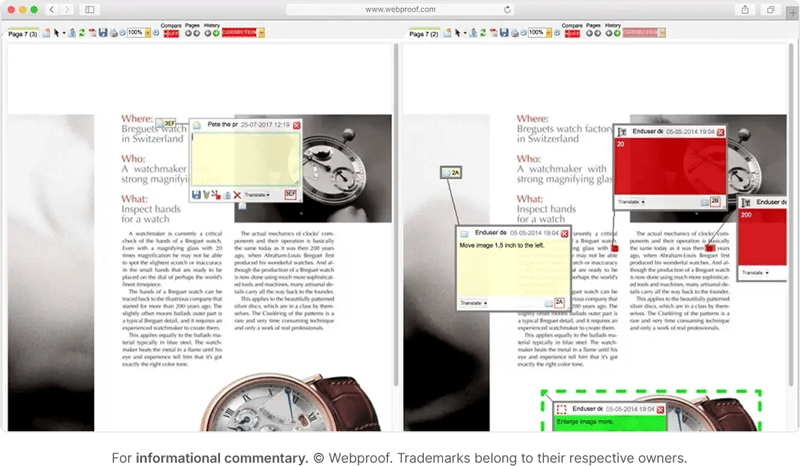Click the browser share icon
This screenshot has height=466, width=800.
click(x=745, y=9)
